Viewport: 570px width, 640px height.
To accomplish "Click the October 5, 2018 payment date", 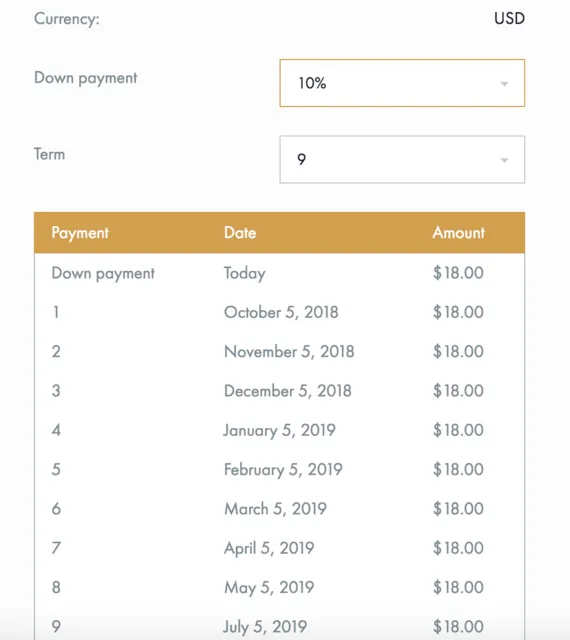I will 281,312.
